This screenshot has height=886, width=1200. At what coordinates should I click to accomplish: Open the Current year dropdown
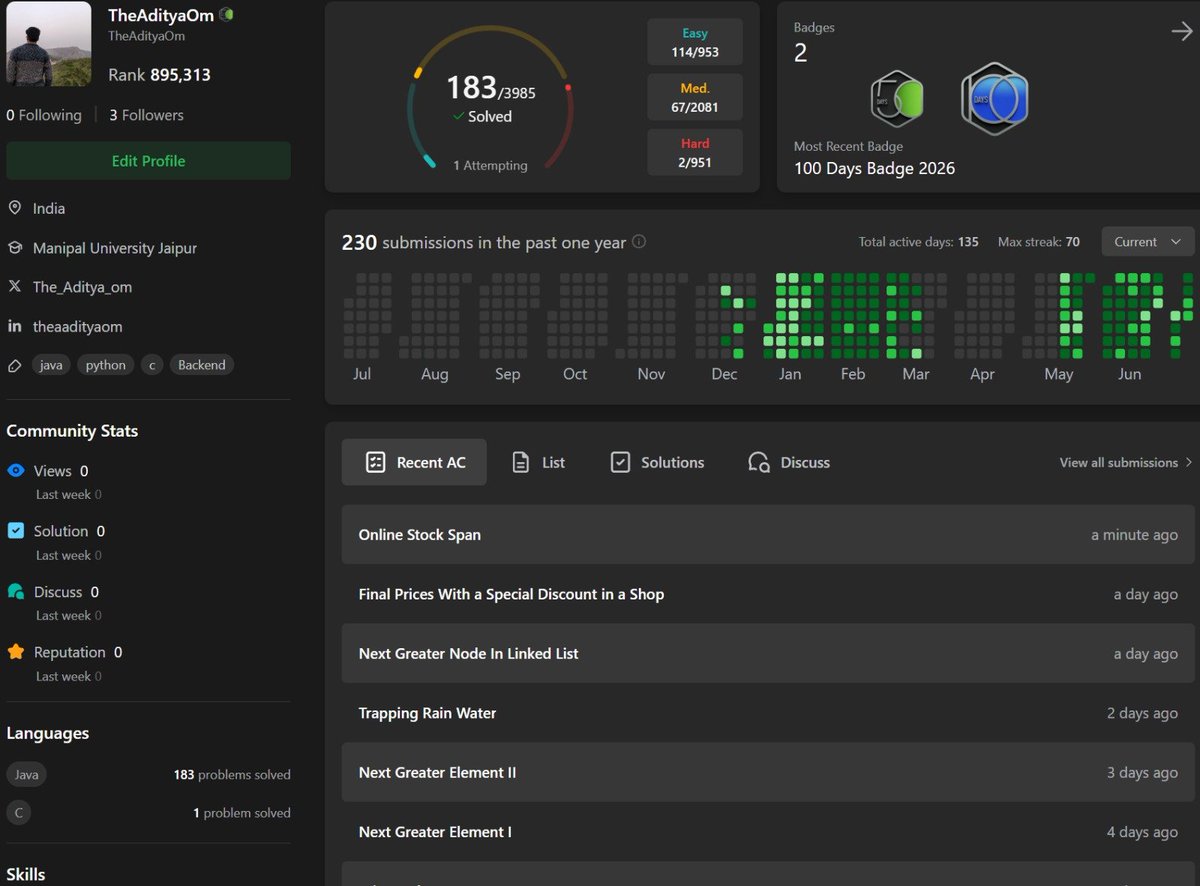click(1147, 242)
